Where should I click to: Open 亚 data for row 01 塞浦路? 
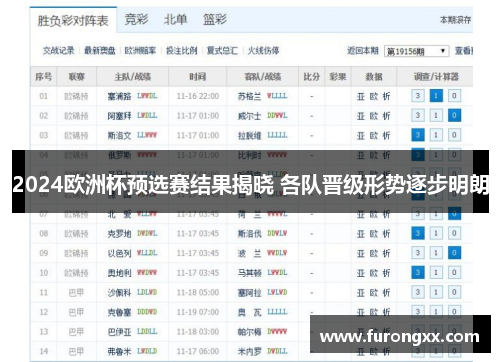[x=361, y=97]
